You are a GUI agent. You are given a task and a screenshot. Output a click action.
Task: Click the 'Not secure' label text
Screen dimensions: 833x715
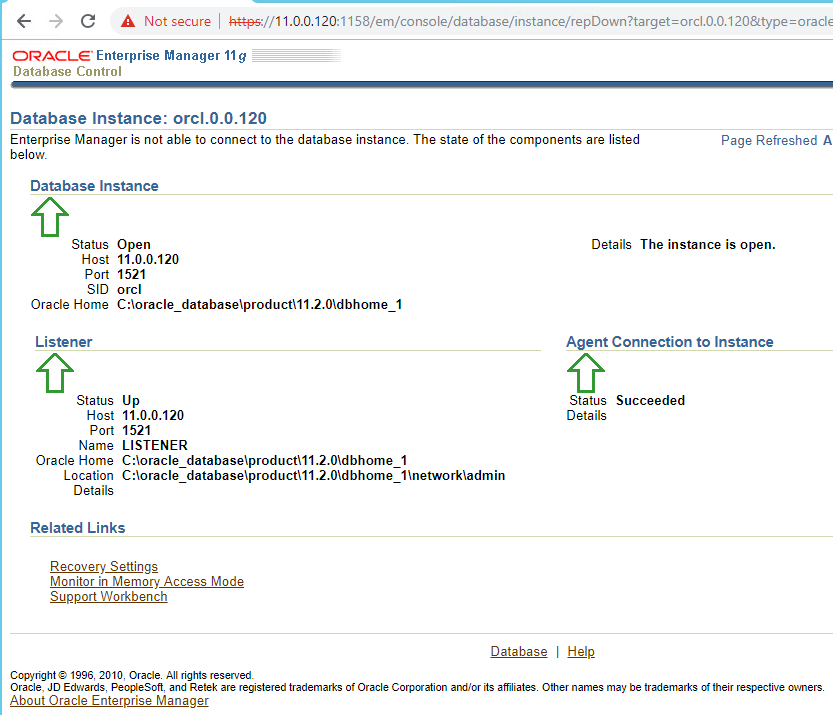click(177, 21)
